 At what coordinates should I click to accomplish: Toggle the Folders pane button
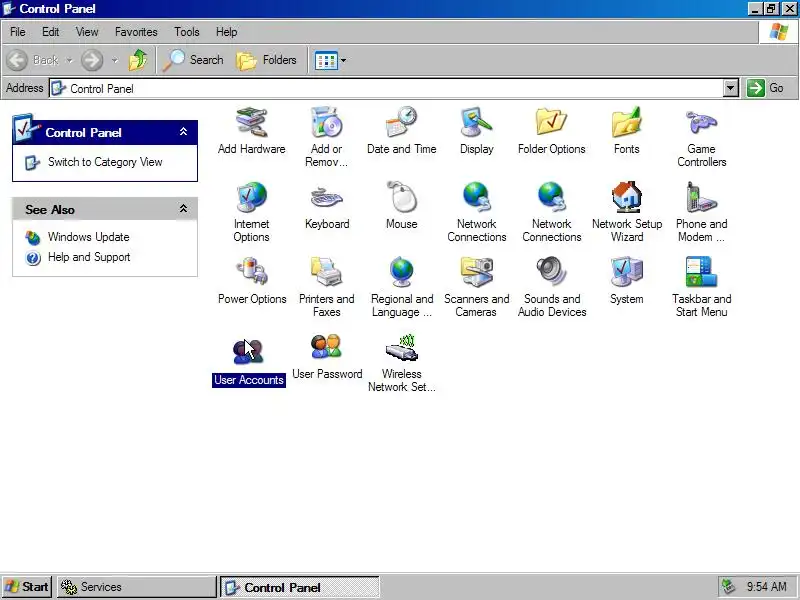(x=266, y=60)
